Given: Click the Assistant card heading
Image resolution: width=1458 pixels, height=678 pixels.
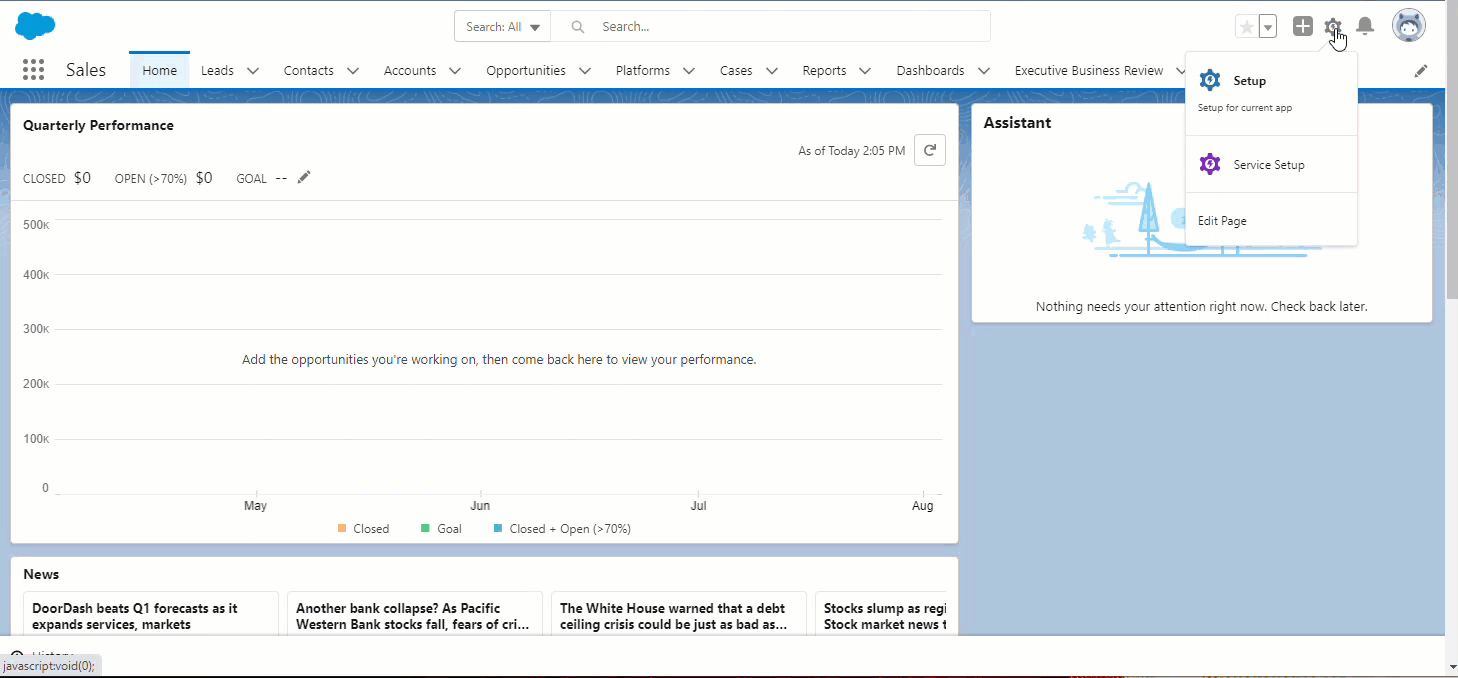Looking at the screenshot, I should pos(1017,122).
